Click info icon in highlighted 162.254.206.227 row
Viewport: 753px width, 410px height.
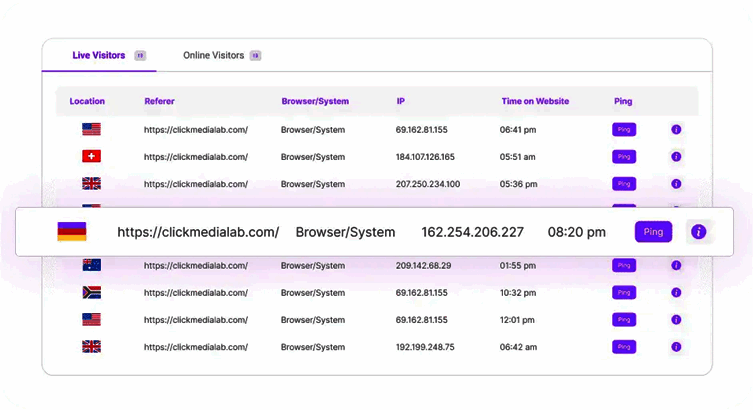[x=698, y=232]
